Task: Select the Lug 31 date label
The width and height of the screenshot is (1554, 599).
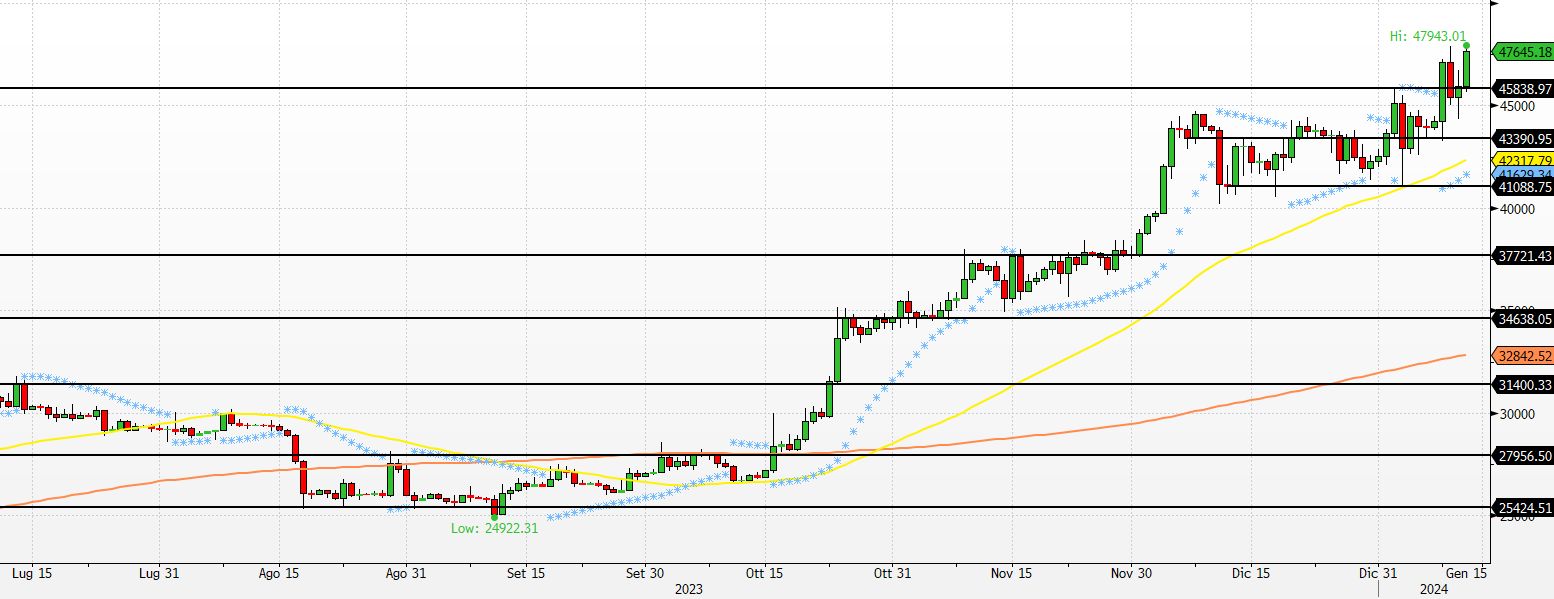Action: pyautogui.click(x=159, y=574)
